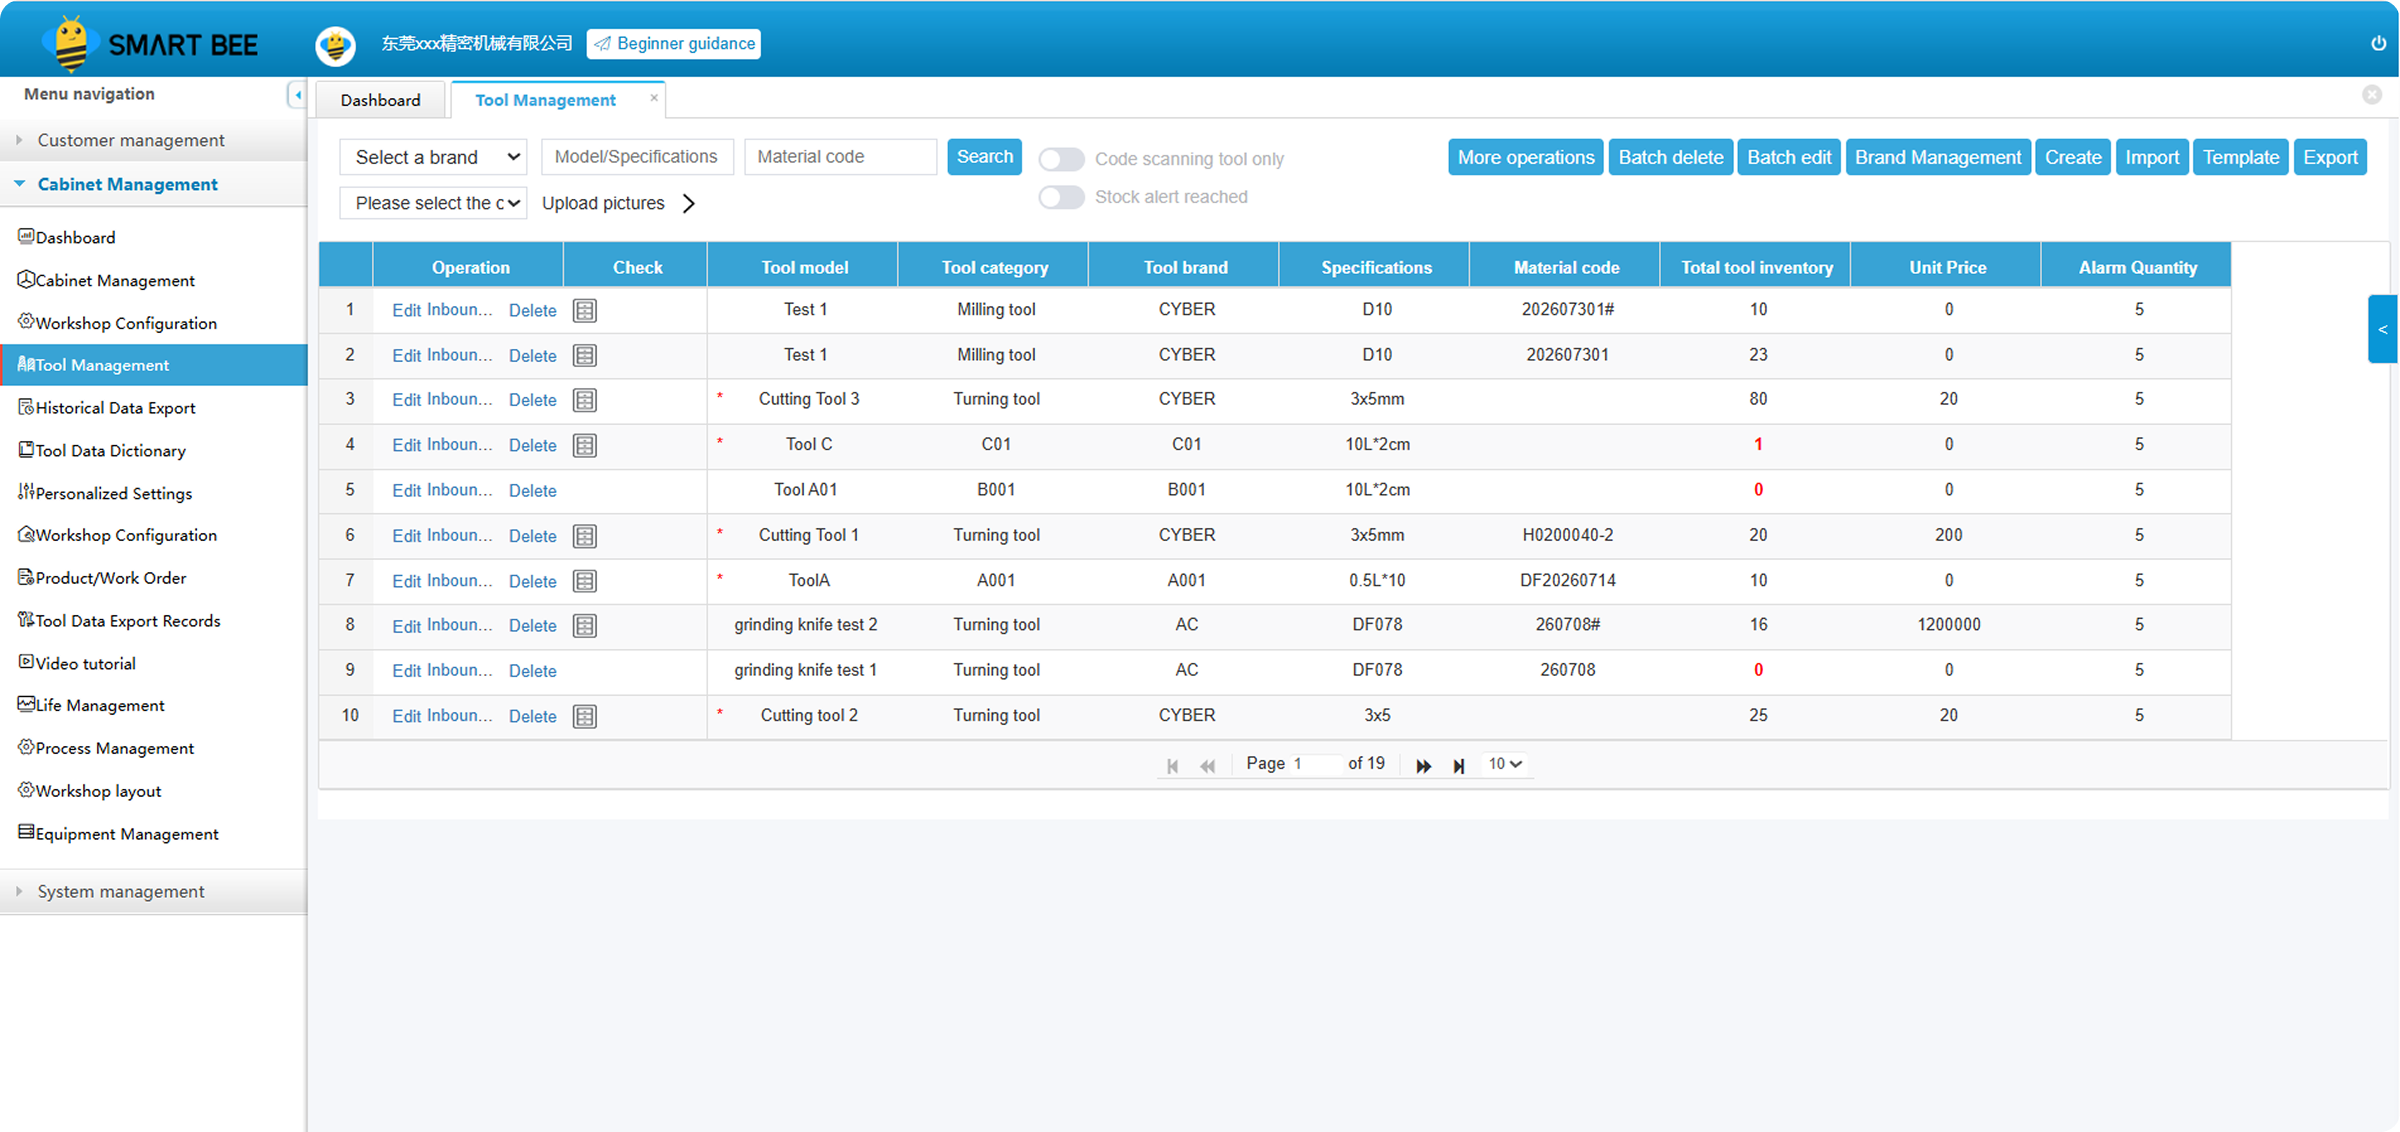Click Delete link for Tool A01 row
Screen dimensions: 2400x1132
[532, 491]
